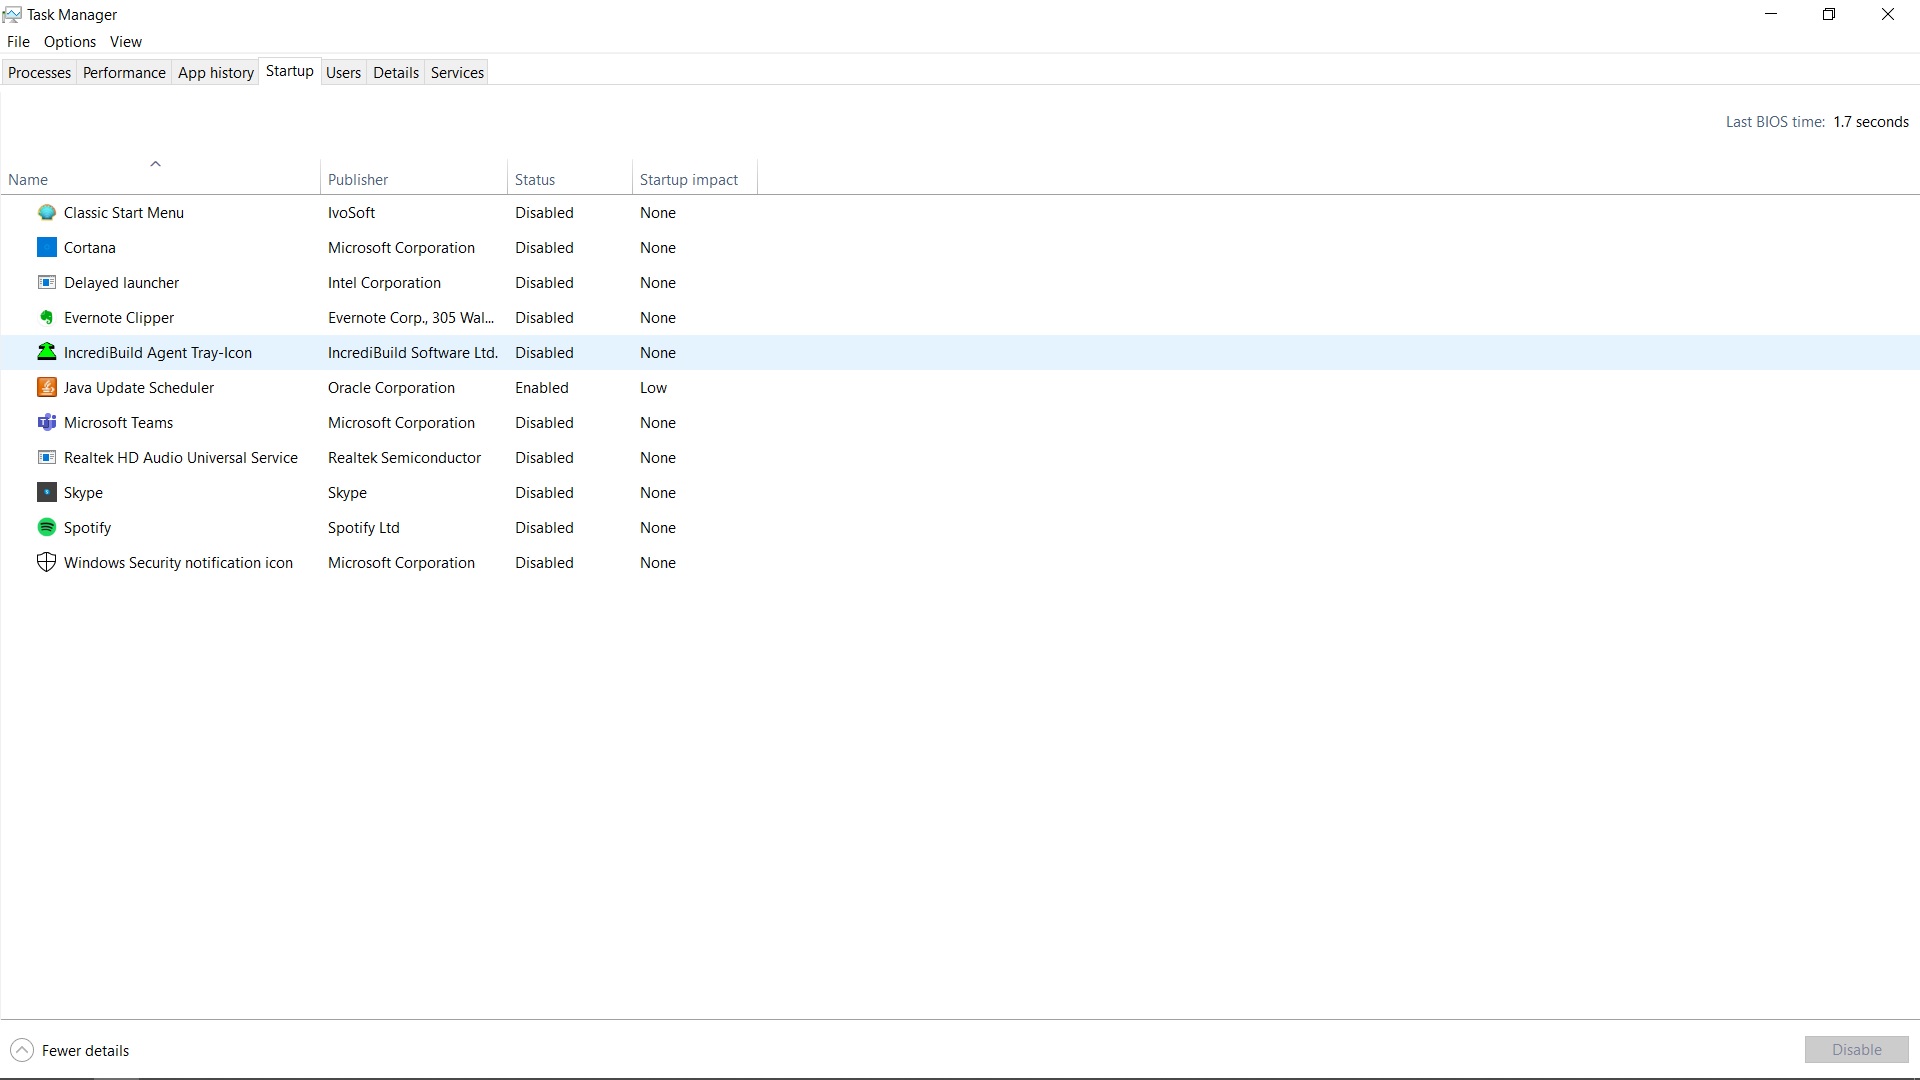Select the Startup tab
Viewport: 1920px width, 1080px height.
[x=290, y=71]
